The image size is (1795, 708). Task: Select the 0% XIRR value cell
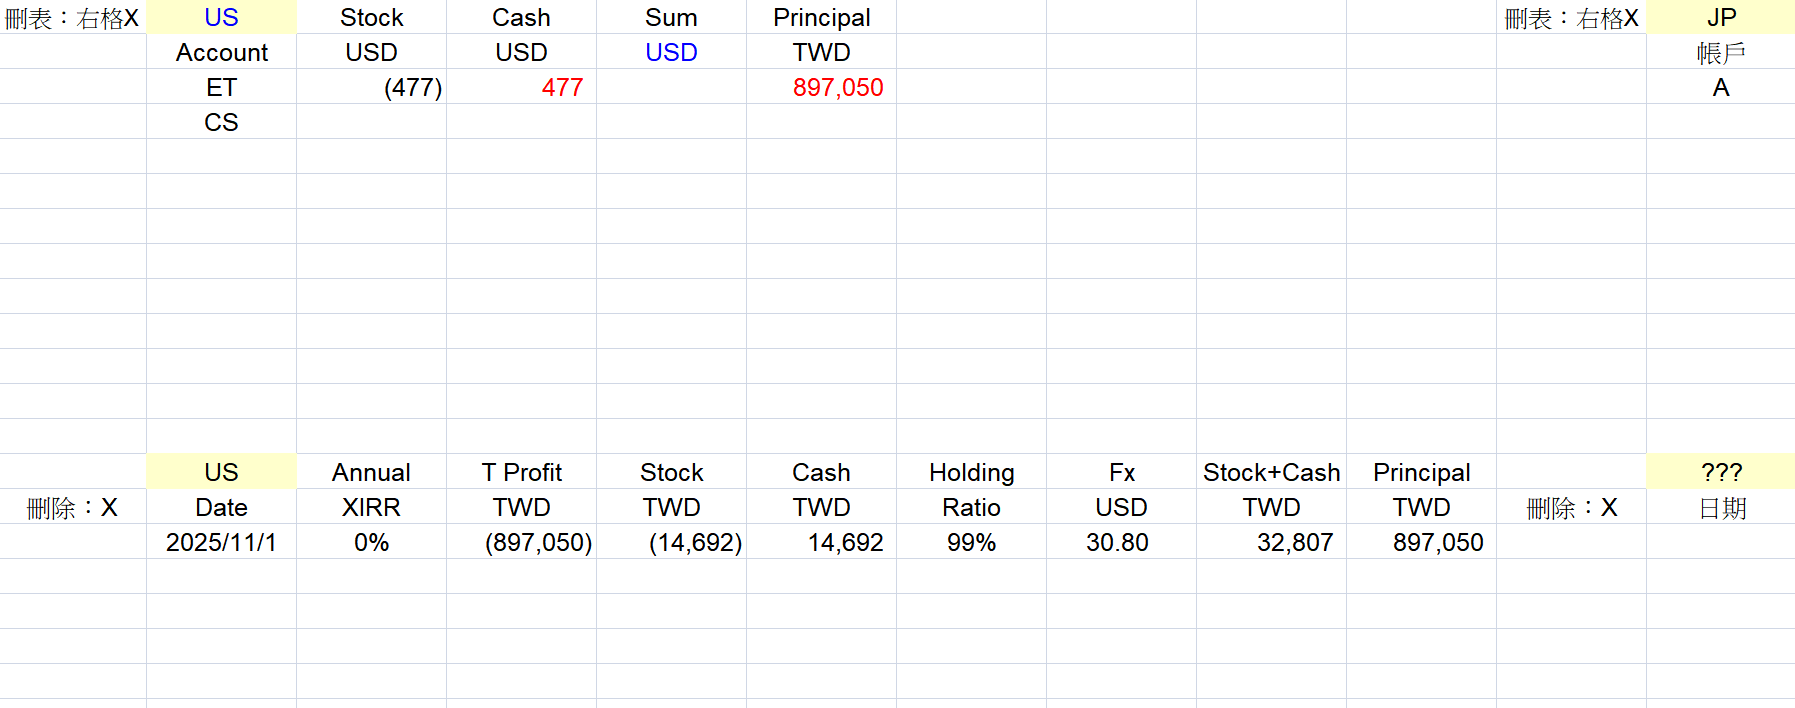pyautogui.click(x=371, y=542)
